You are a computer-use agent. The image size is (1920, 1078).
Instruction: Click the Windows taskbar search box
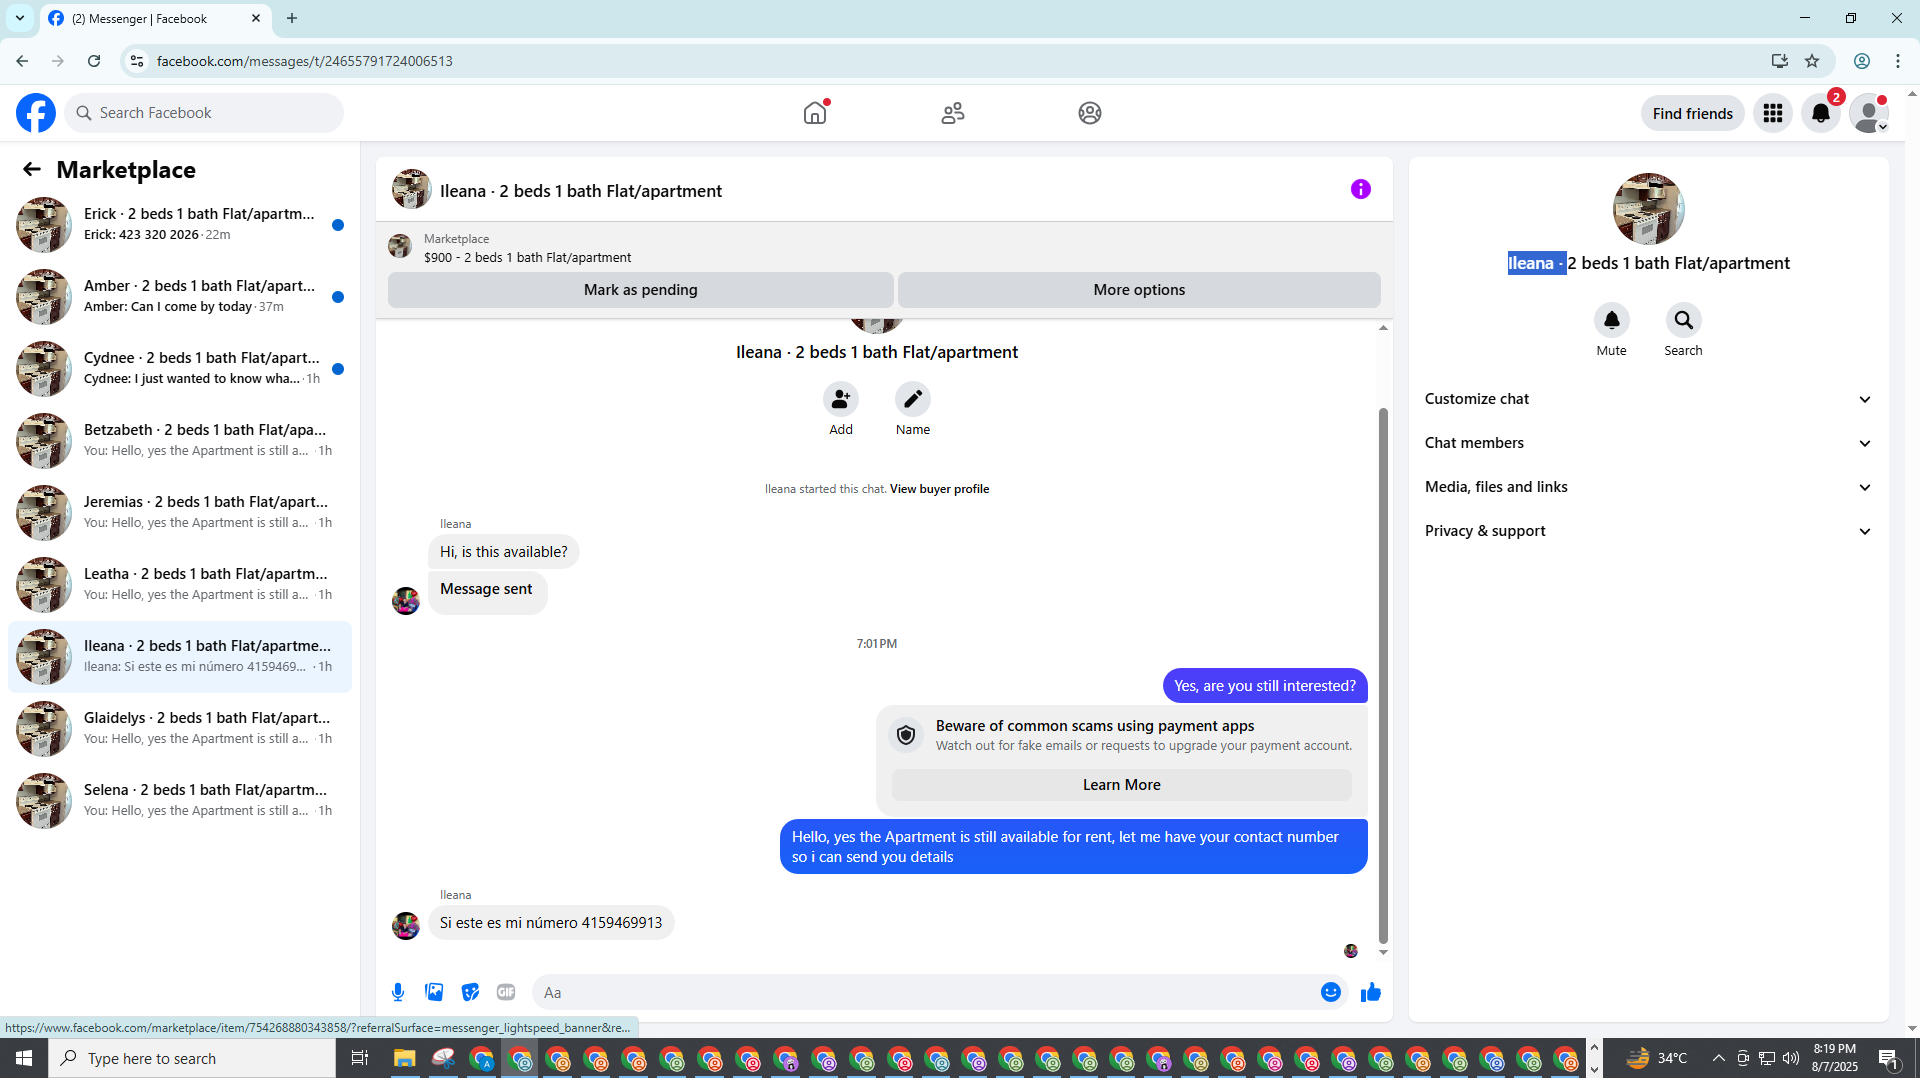click(x=192, y=1058)
